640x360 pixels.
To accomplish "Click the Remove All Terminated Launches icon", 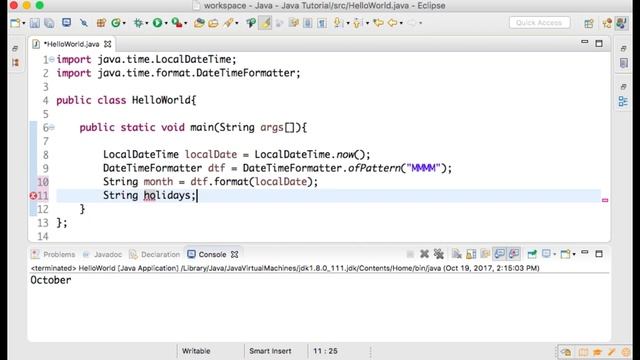I will (439, 254).
